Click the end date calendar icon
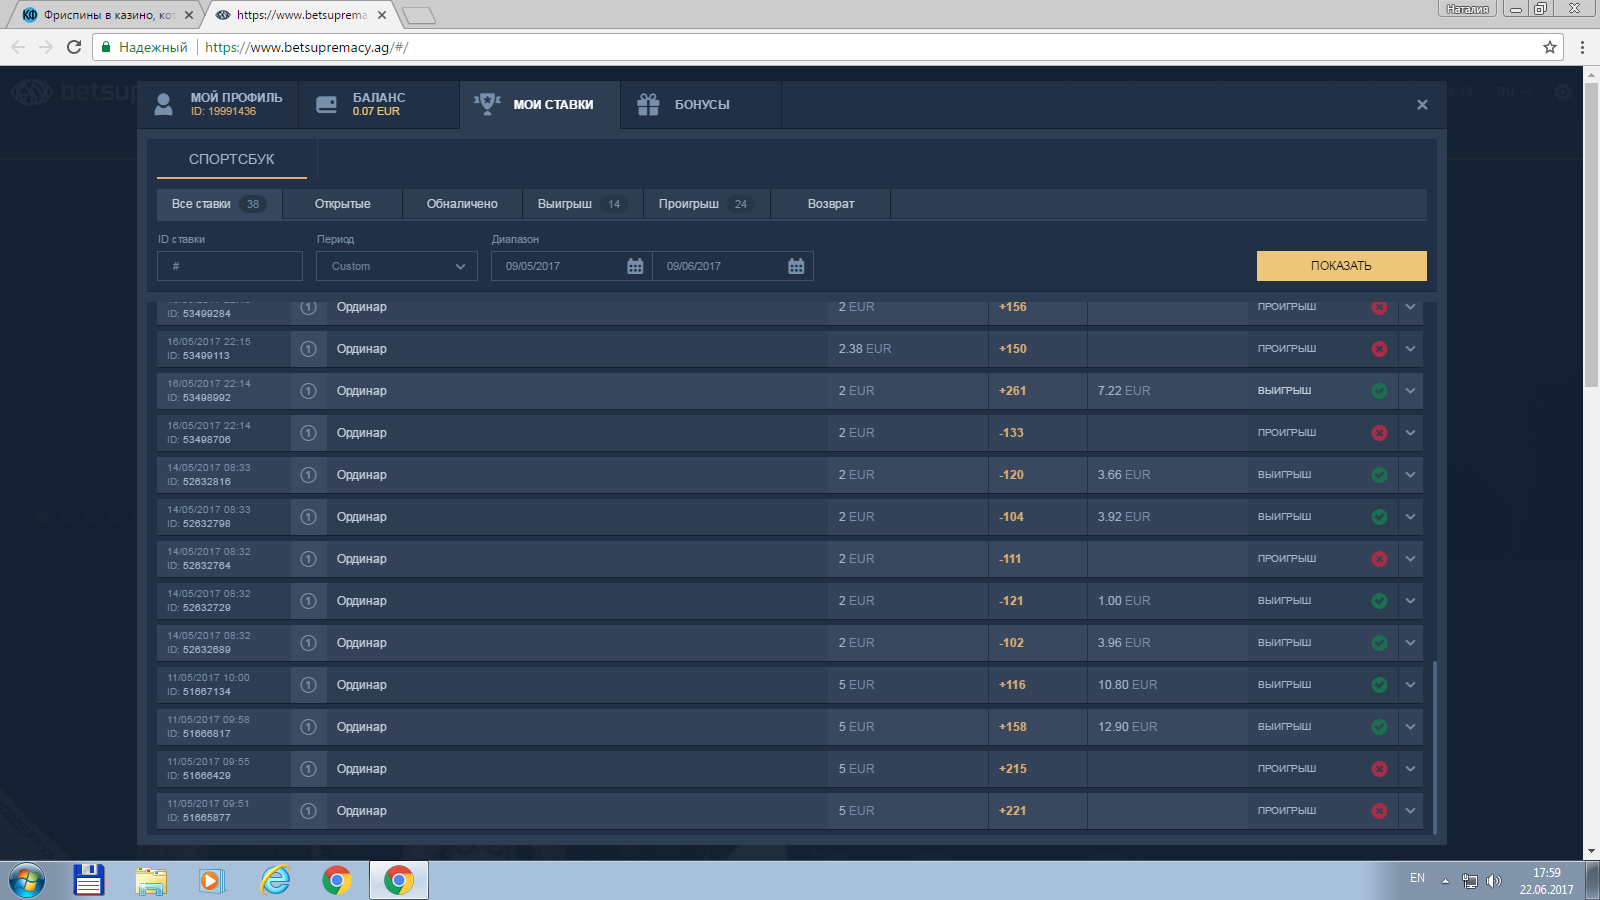 point(796,266)
